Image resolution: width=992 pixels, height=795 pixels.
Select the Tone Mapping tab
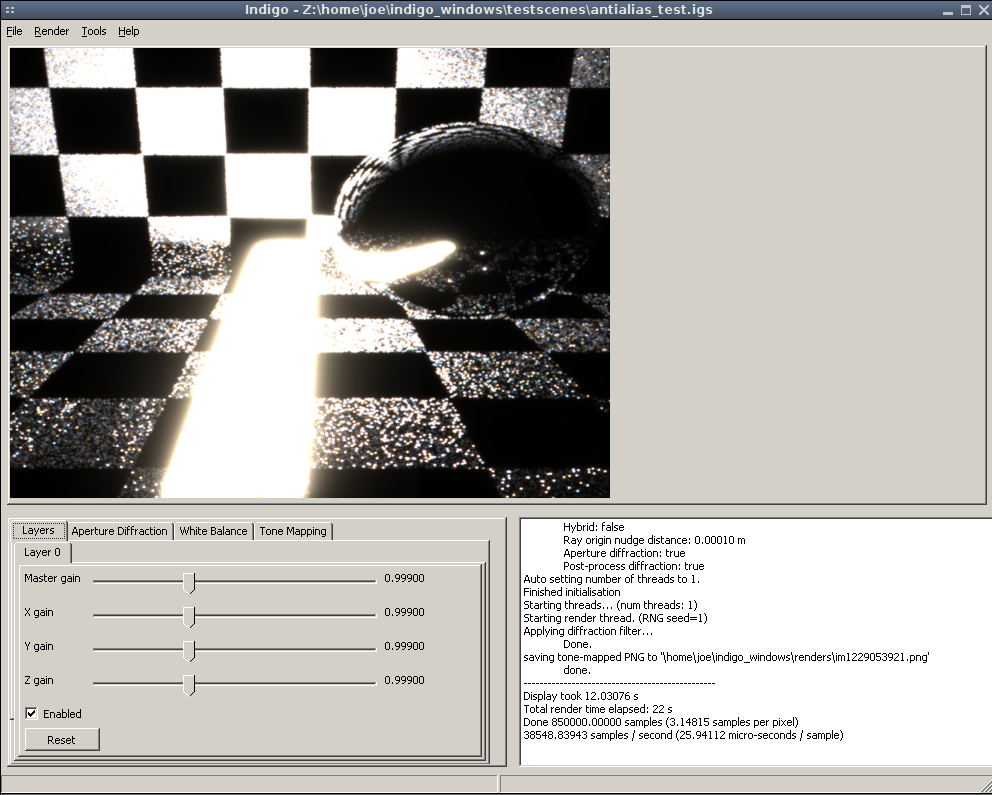pos(293,531)
